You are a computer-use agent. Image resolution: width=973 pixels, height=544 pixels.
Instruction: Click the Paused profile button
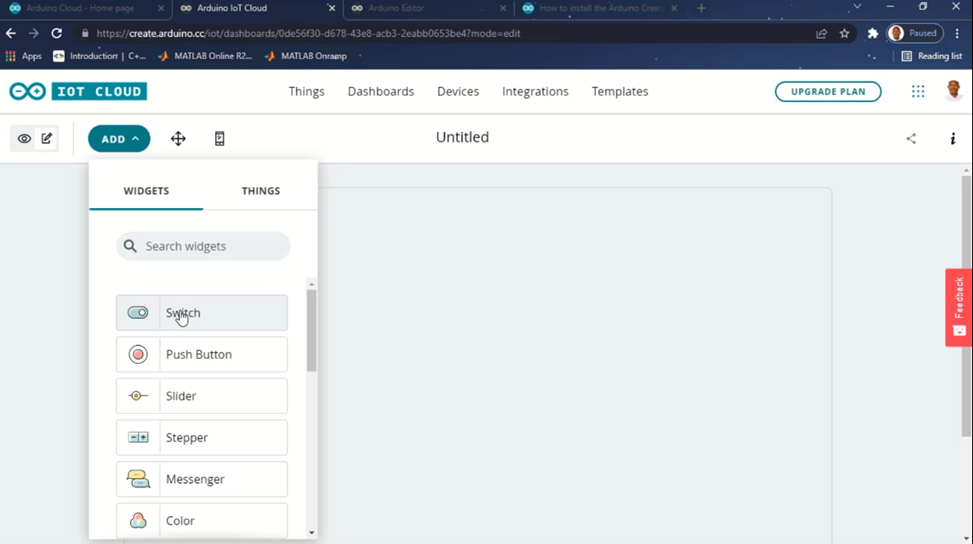[915, 33]
